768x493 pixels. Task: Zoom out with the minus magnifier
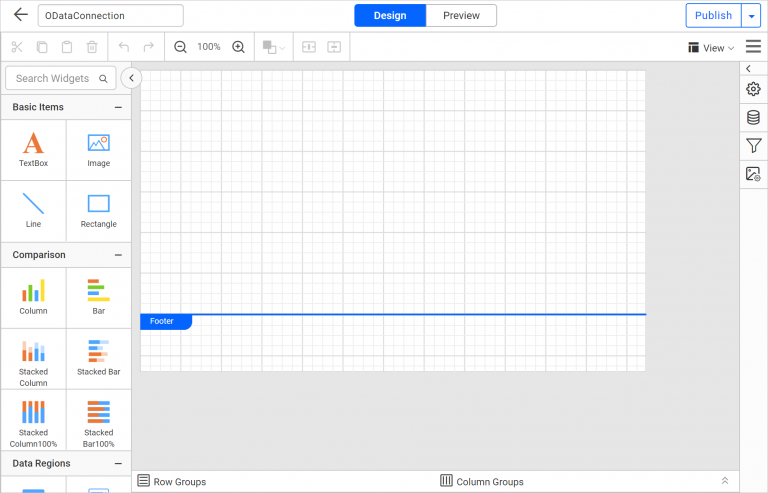pyautogui.click(x=180, y=47)
